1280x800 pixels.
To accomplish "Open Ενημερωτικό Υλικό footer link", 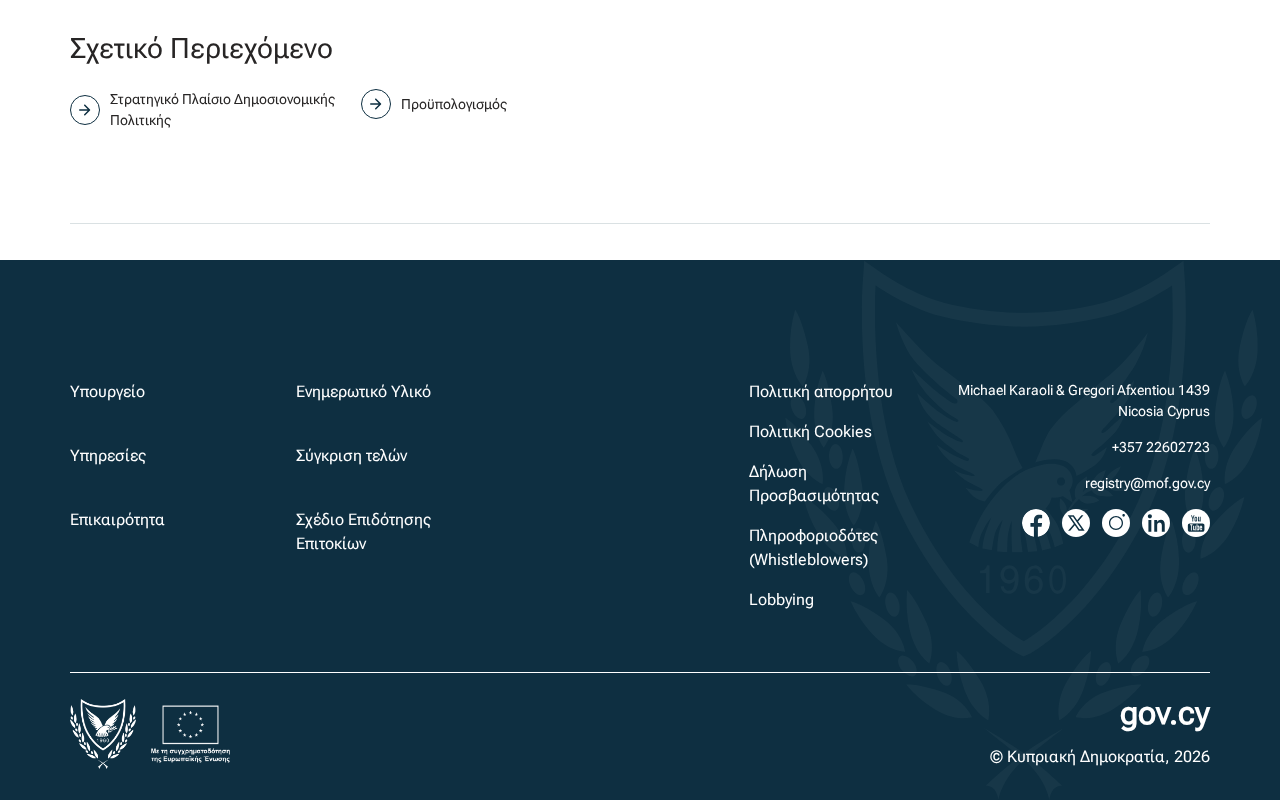I will click(363, 392).
